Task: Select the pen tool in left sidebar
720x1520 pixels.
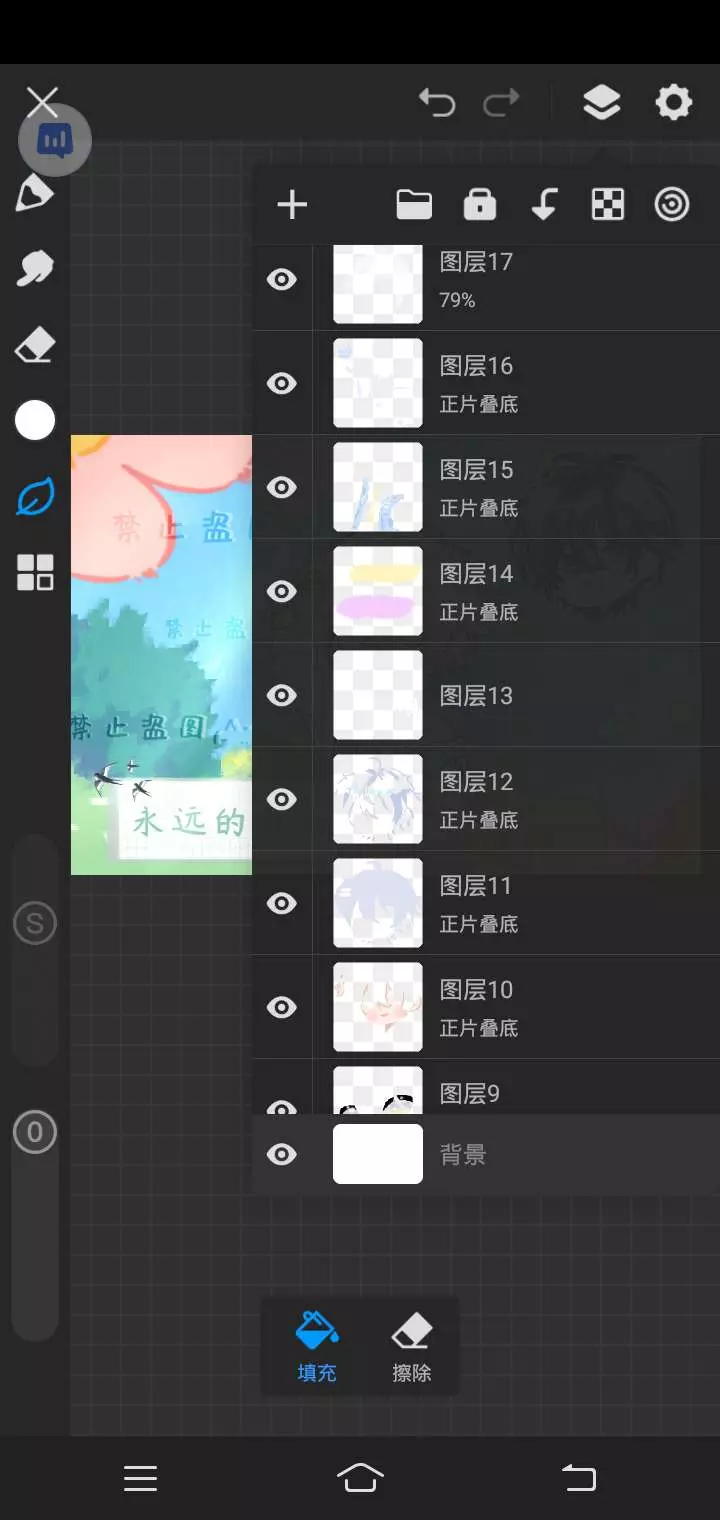Action: pyautogui.click(x=35, y=194)
